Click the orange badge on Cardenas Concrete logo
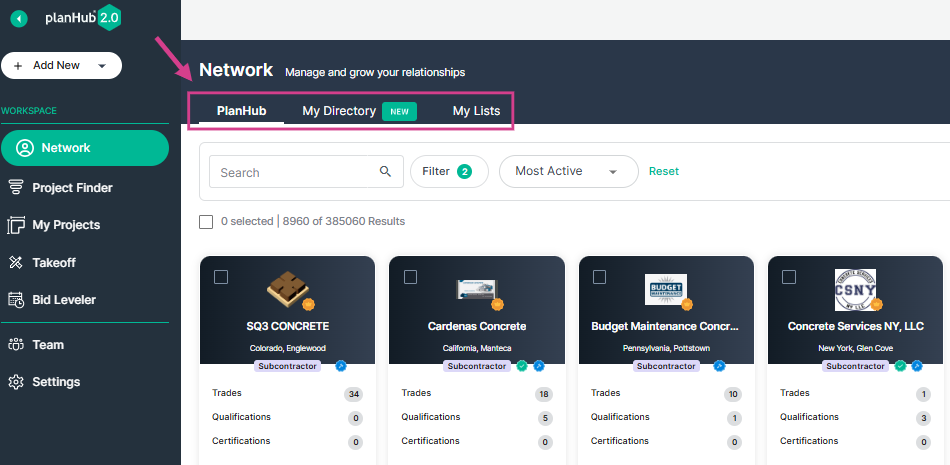 point(498,304)
